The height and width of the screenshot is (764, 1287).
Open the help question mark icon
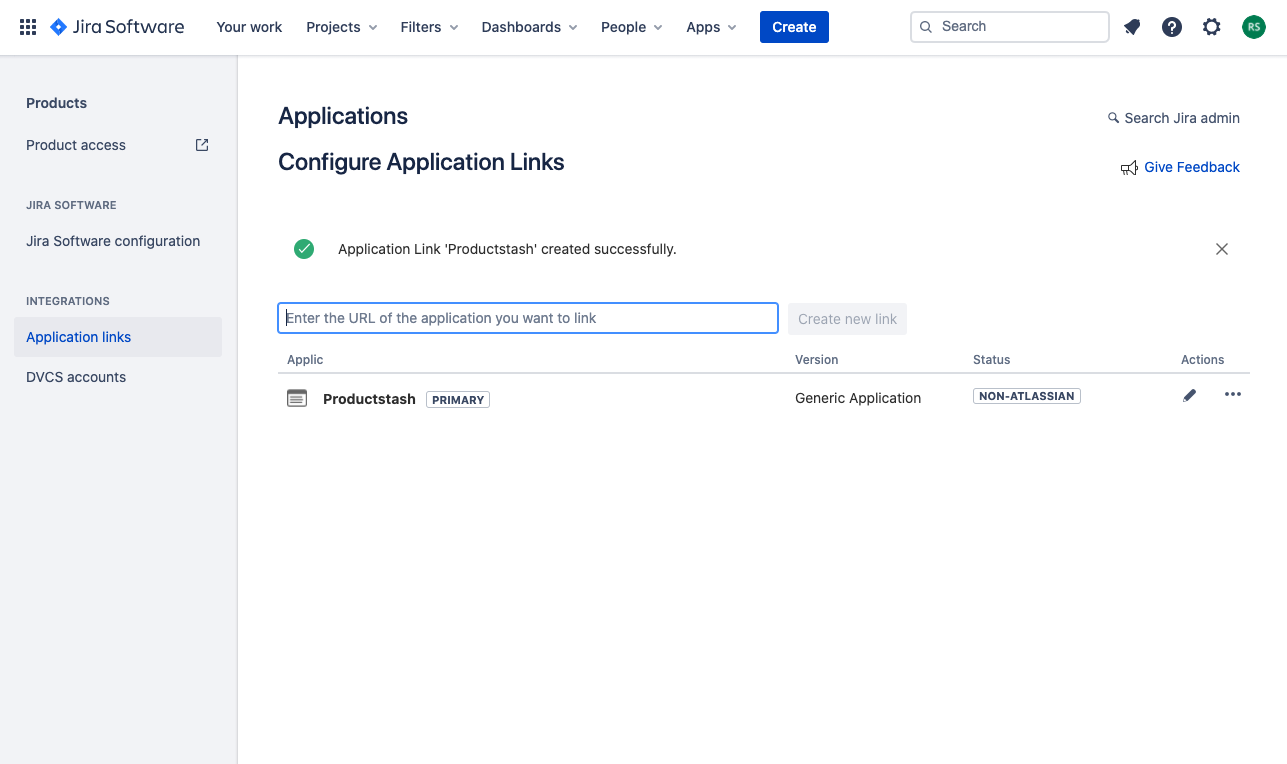(1172, 27)
